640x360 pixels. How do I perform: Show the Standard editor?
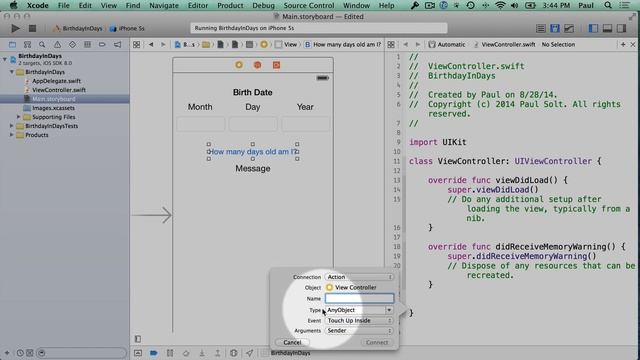point(541,28)
